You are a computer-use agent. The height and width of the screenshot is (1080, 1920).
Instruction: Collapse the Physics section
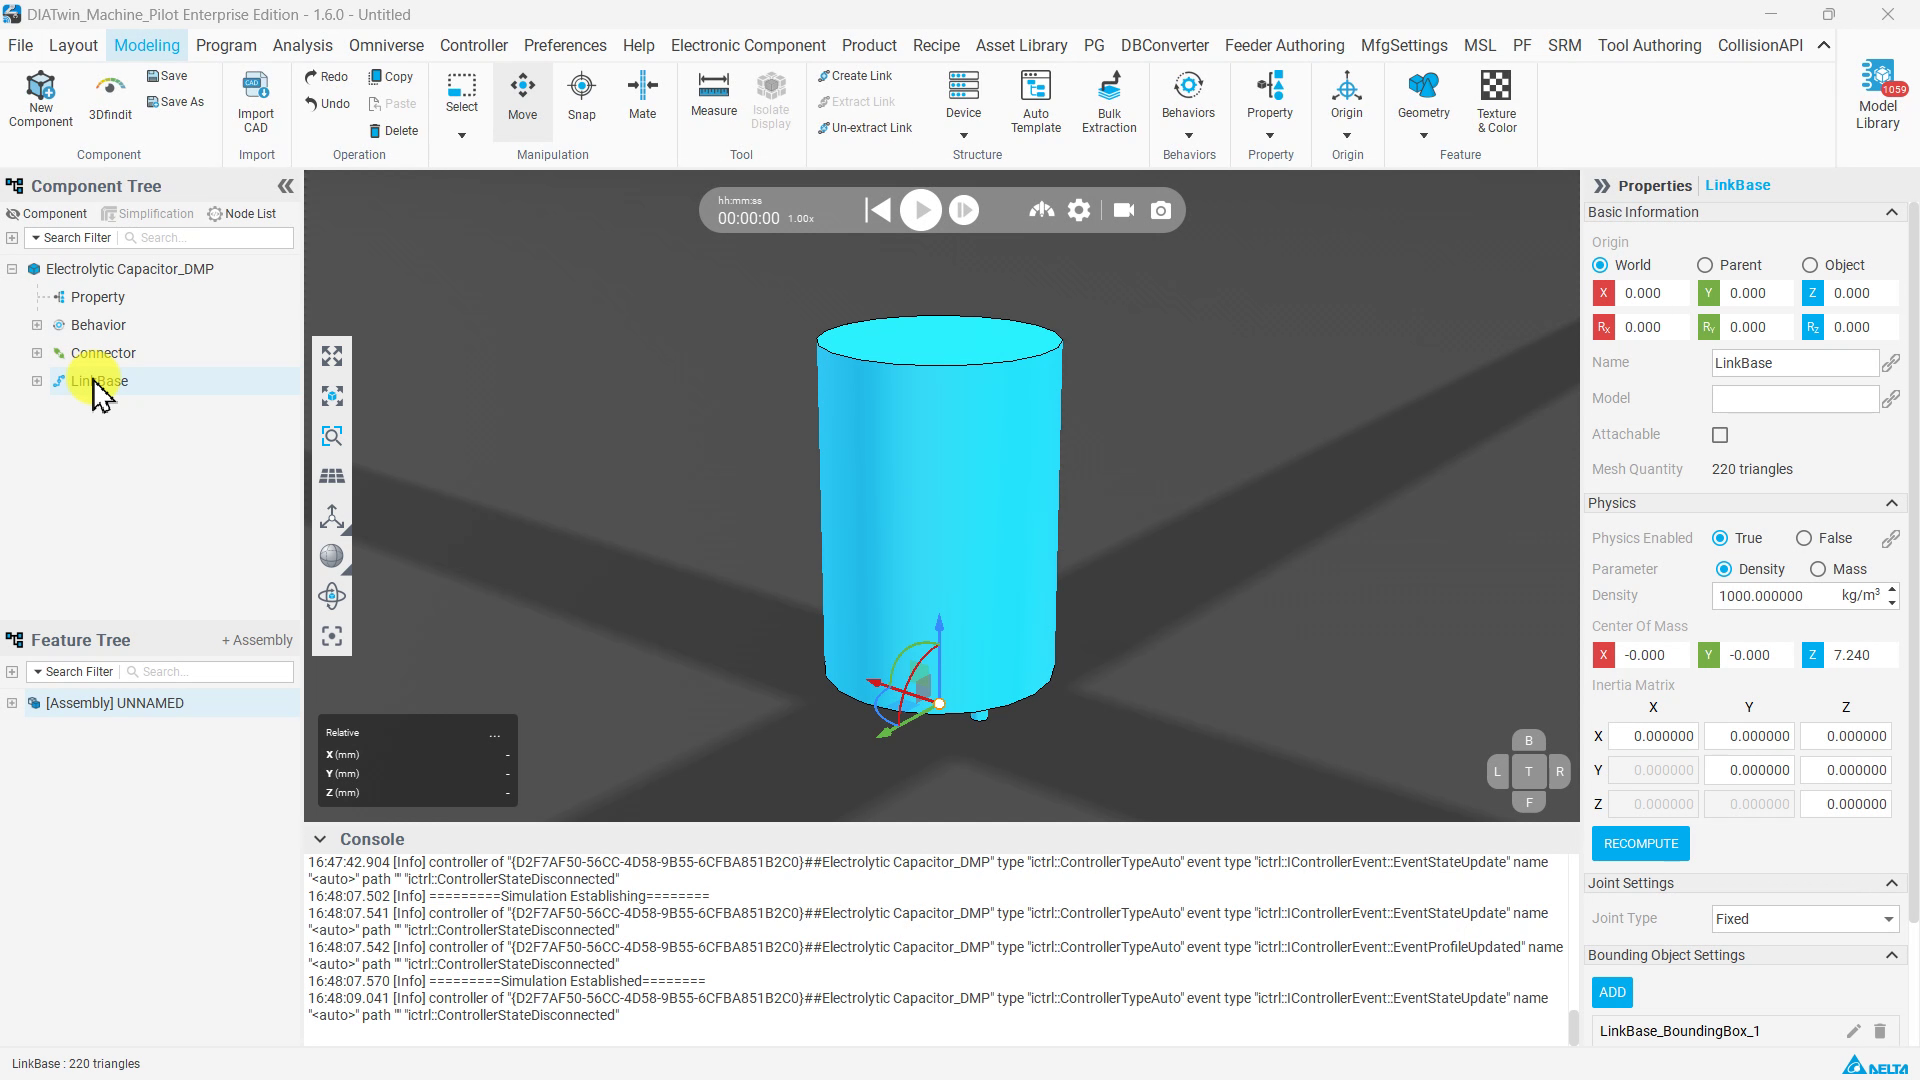[x=1891, y=503]
